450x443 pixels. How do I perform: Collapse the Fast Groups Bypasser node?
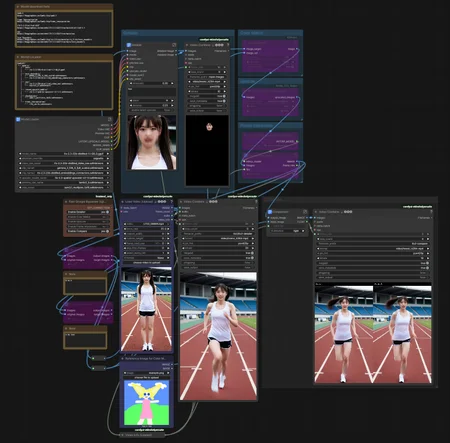coord(66,201)
